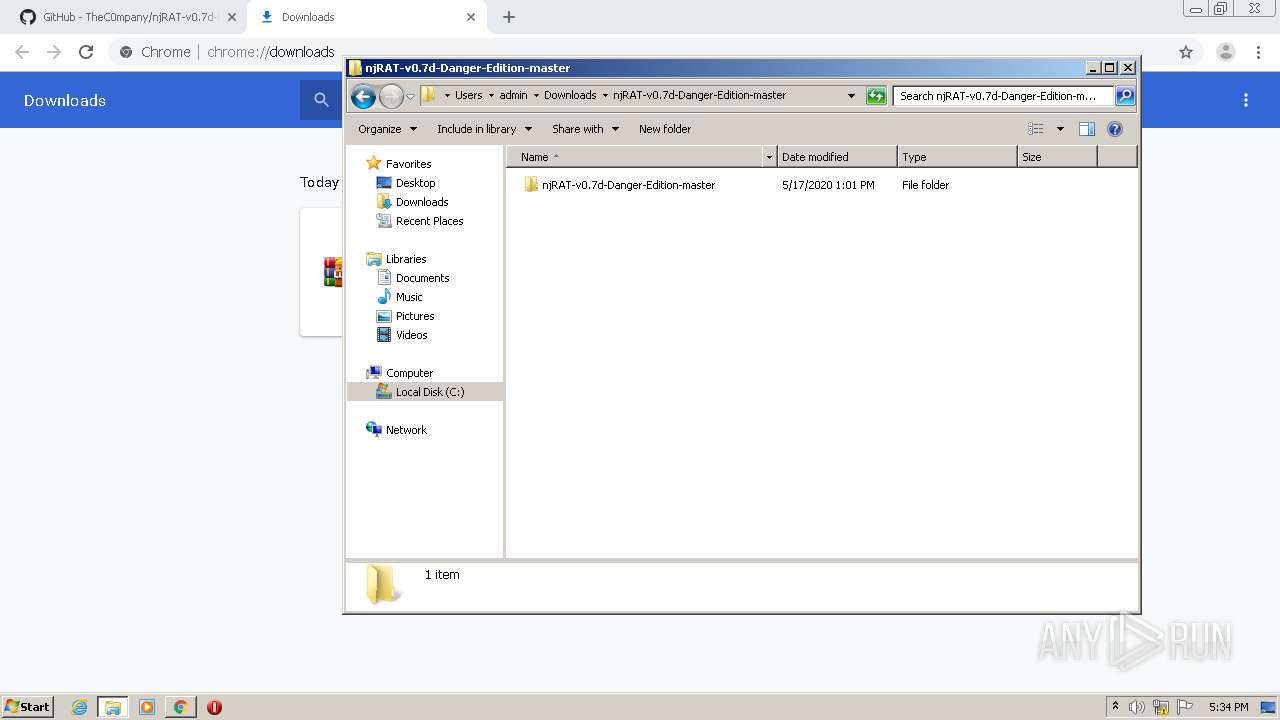Click the Change your view icon
Screen dimensions: 1280x720
[x=1036, y=129]
